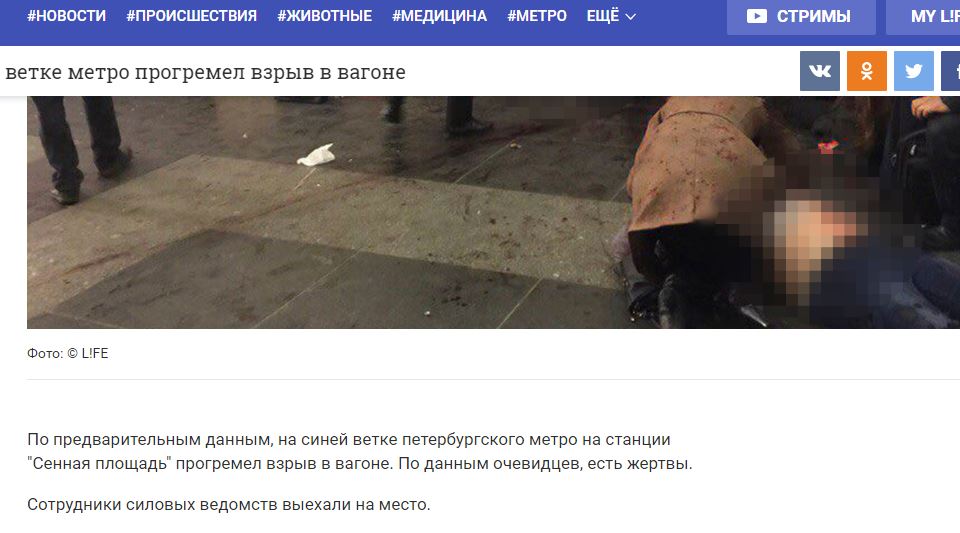
Task: Open the metro platform article photo
Action: 493,212
